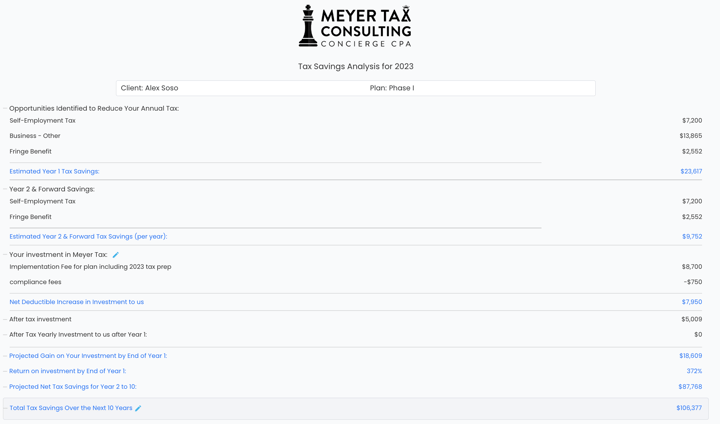Click the Client: Alex Soso field

coord(149,88)
